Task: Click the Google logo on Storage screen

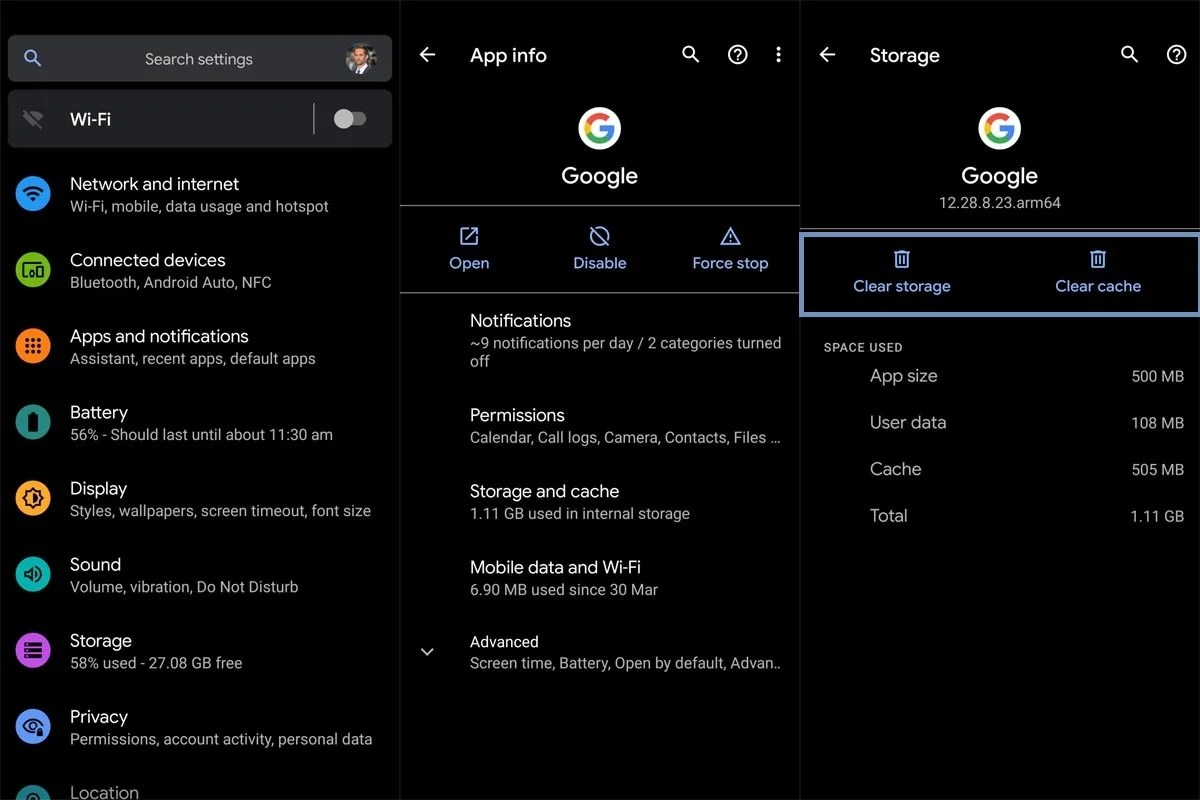Action: click(x=1000, y=128)
